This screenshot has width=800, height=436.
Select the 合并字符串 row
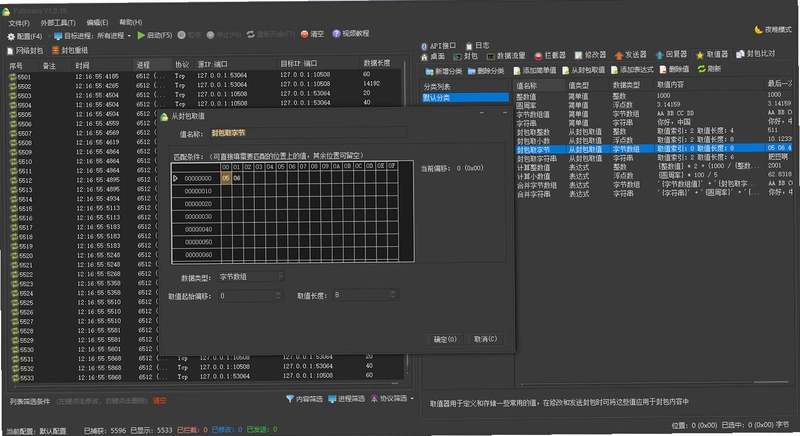[x=653, y=193]
